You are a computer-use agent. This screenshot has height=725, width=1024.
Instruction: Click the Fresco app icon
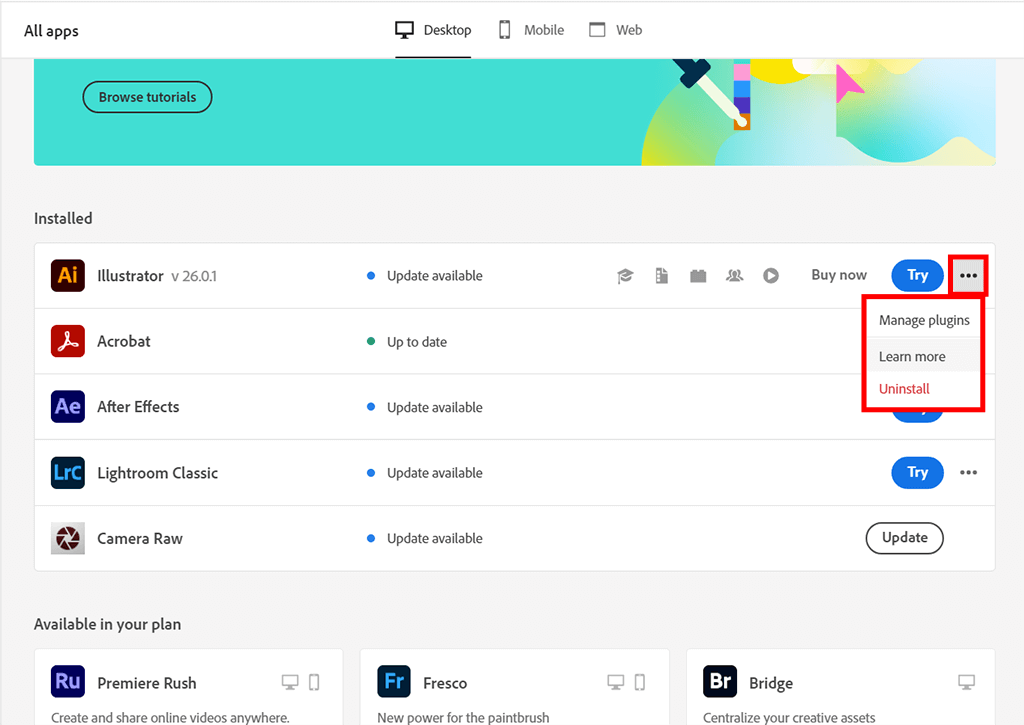coord(394,681)
